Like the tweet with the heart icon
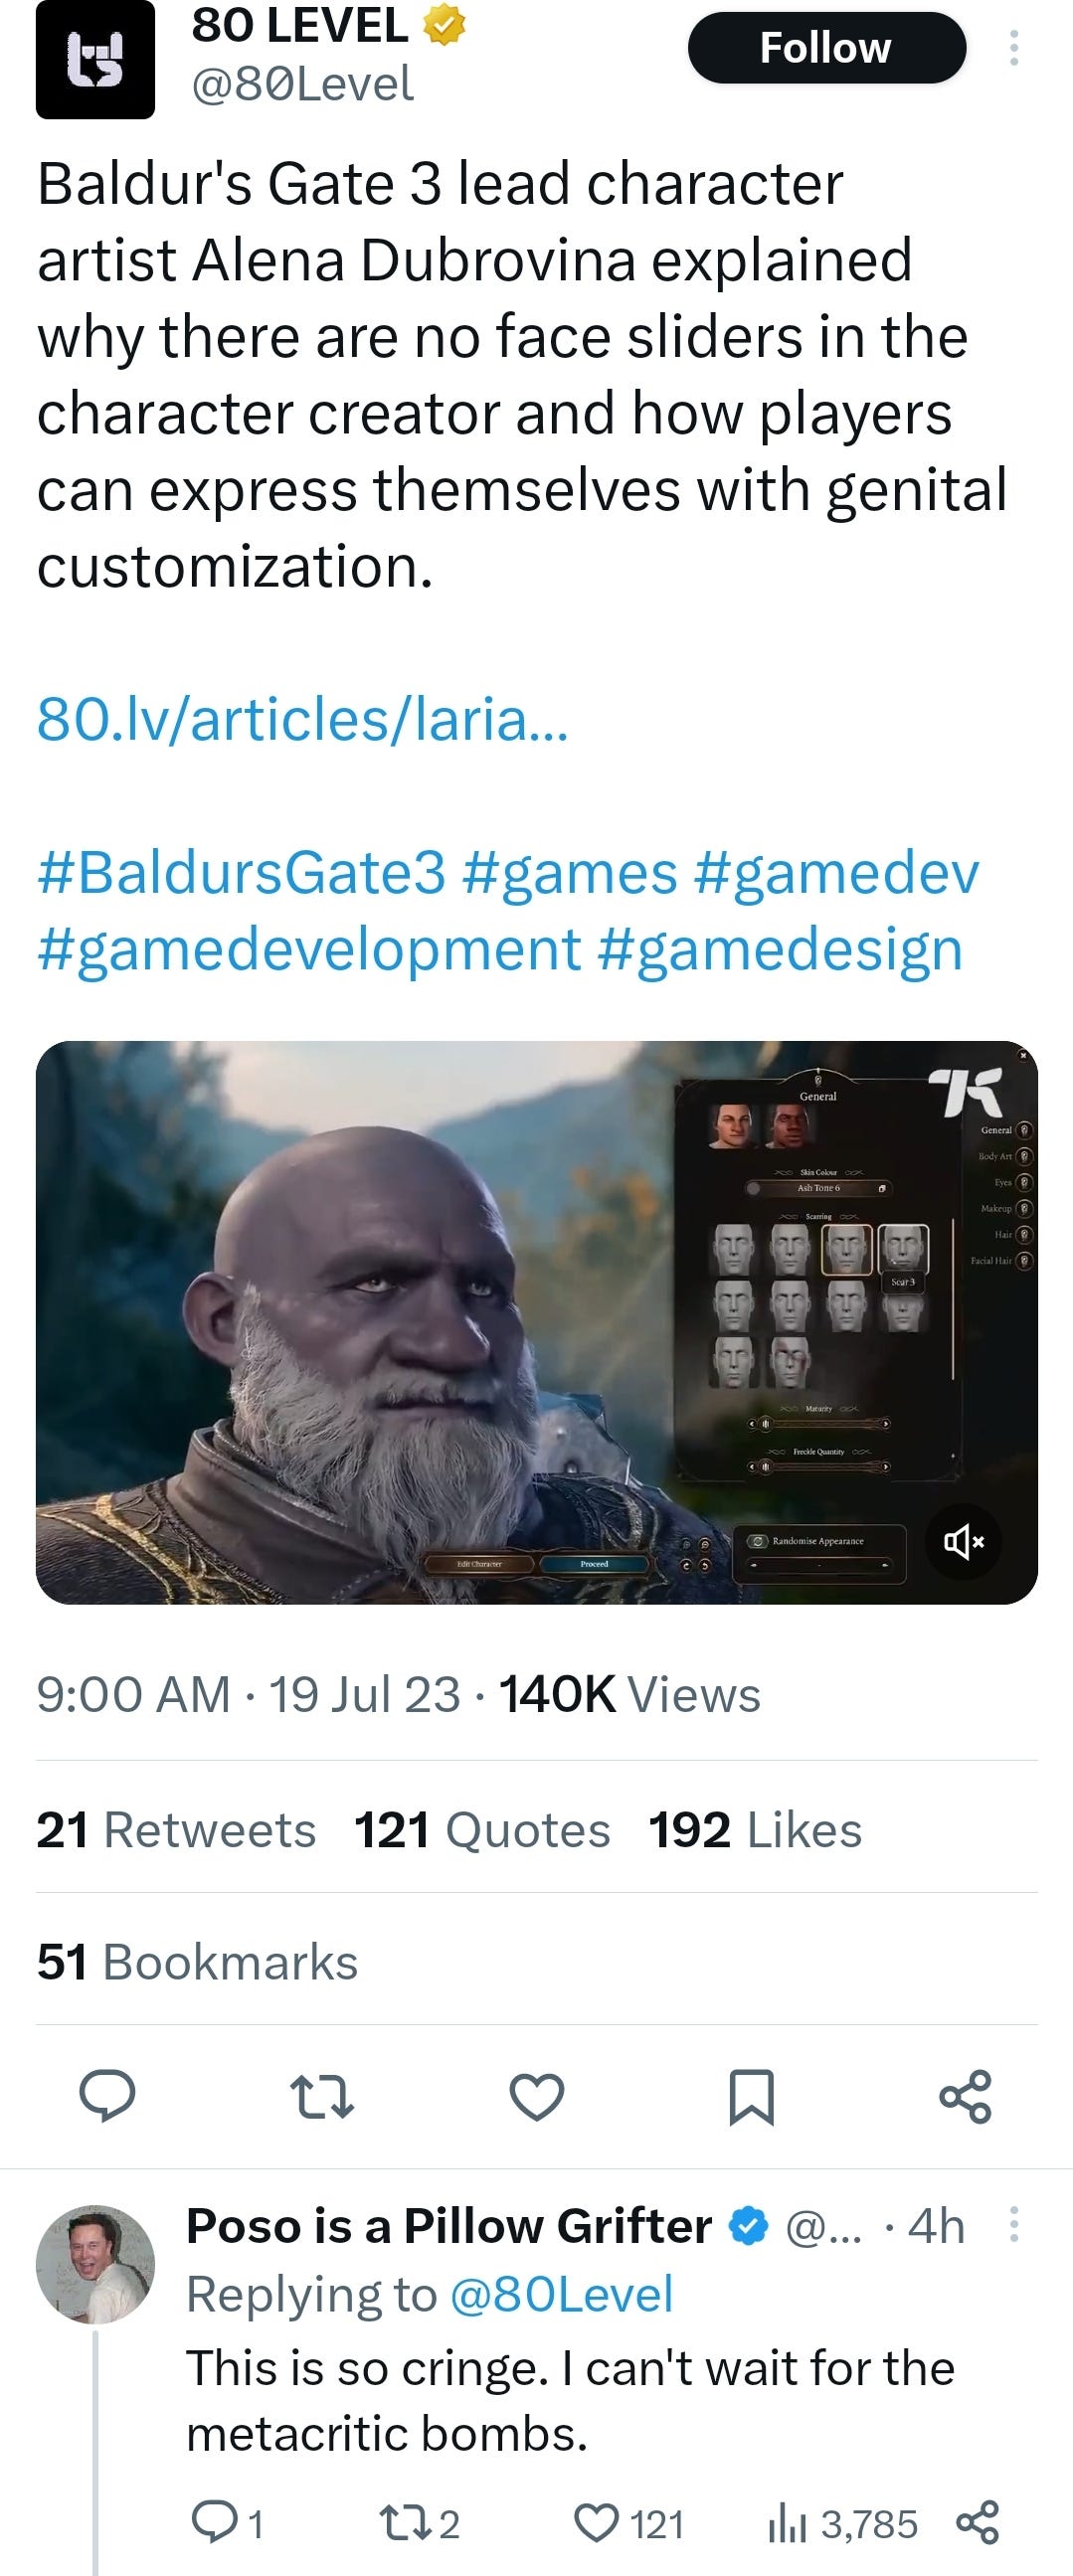The height and width of the screenshot is (2576, 1073). click(x=537, y=2097)
